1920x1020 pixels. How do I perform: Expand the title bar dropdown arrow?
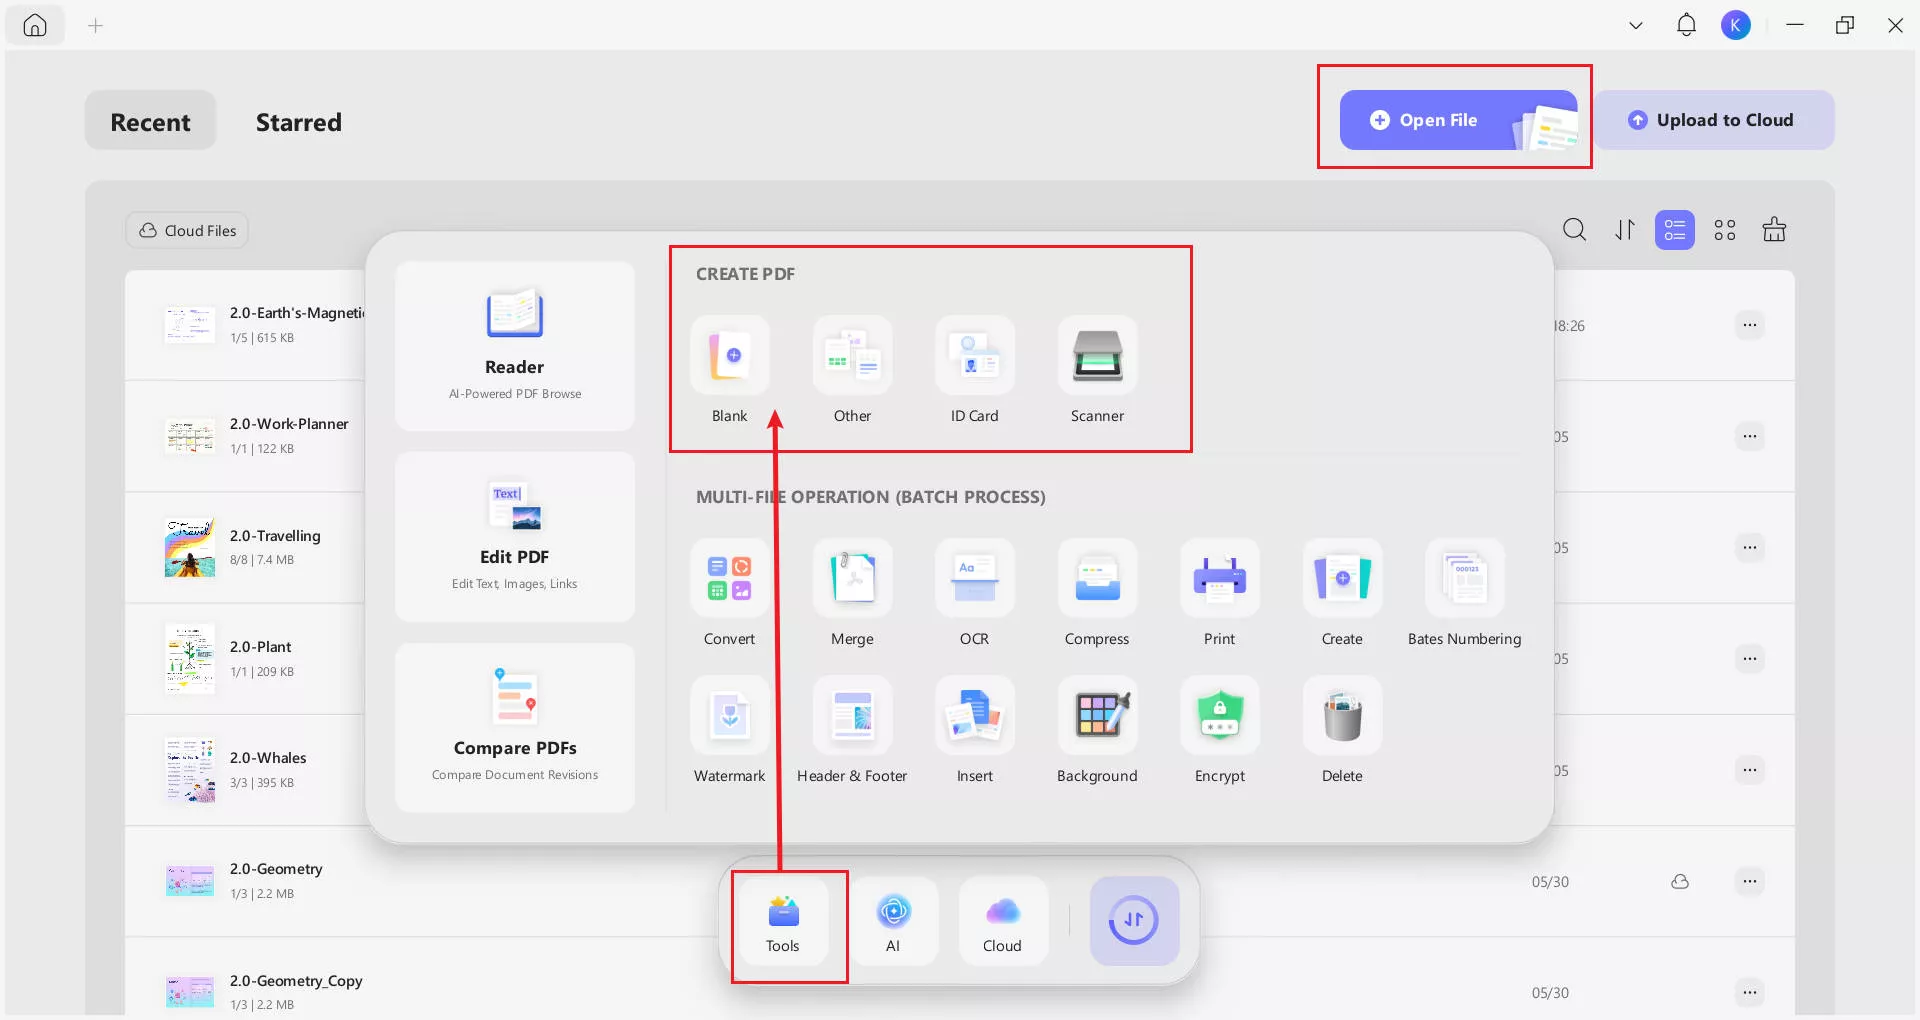1636,26
